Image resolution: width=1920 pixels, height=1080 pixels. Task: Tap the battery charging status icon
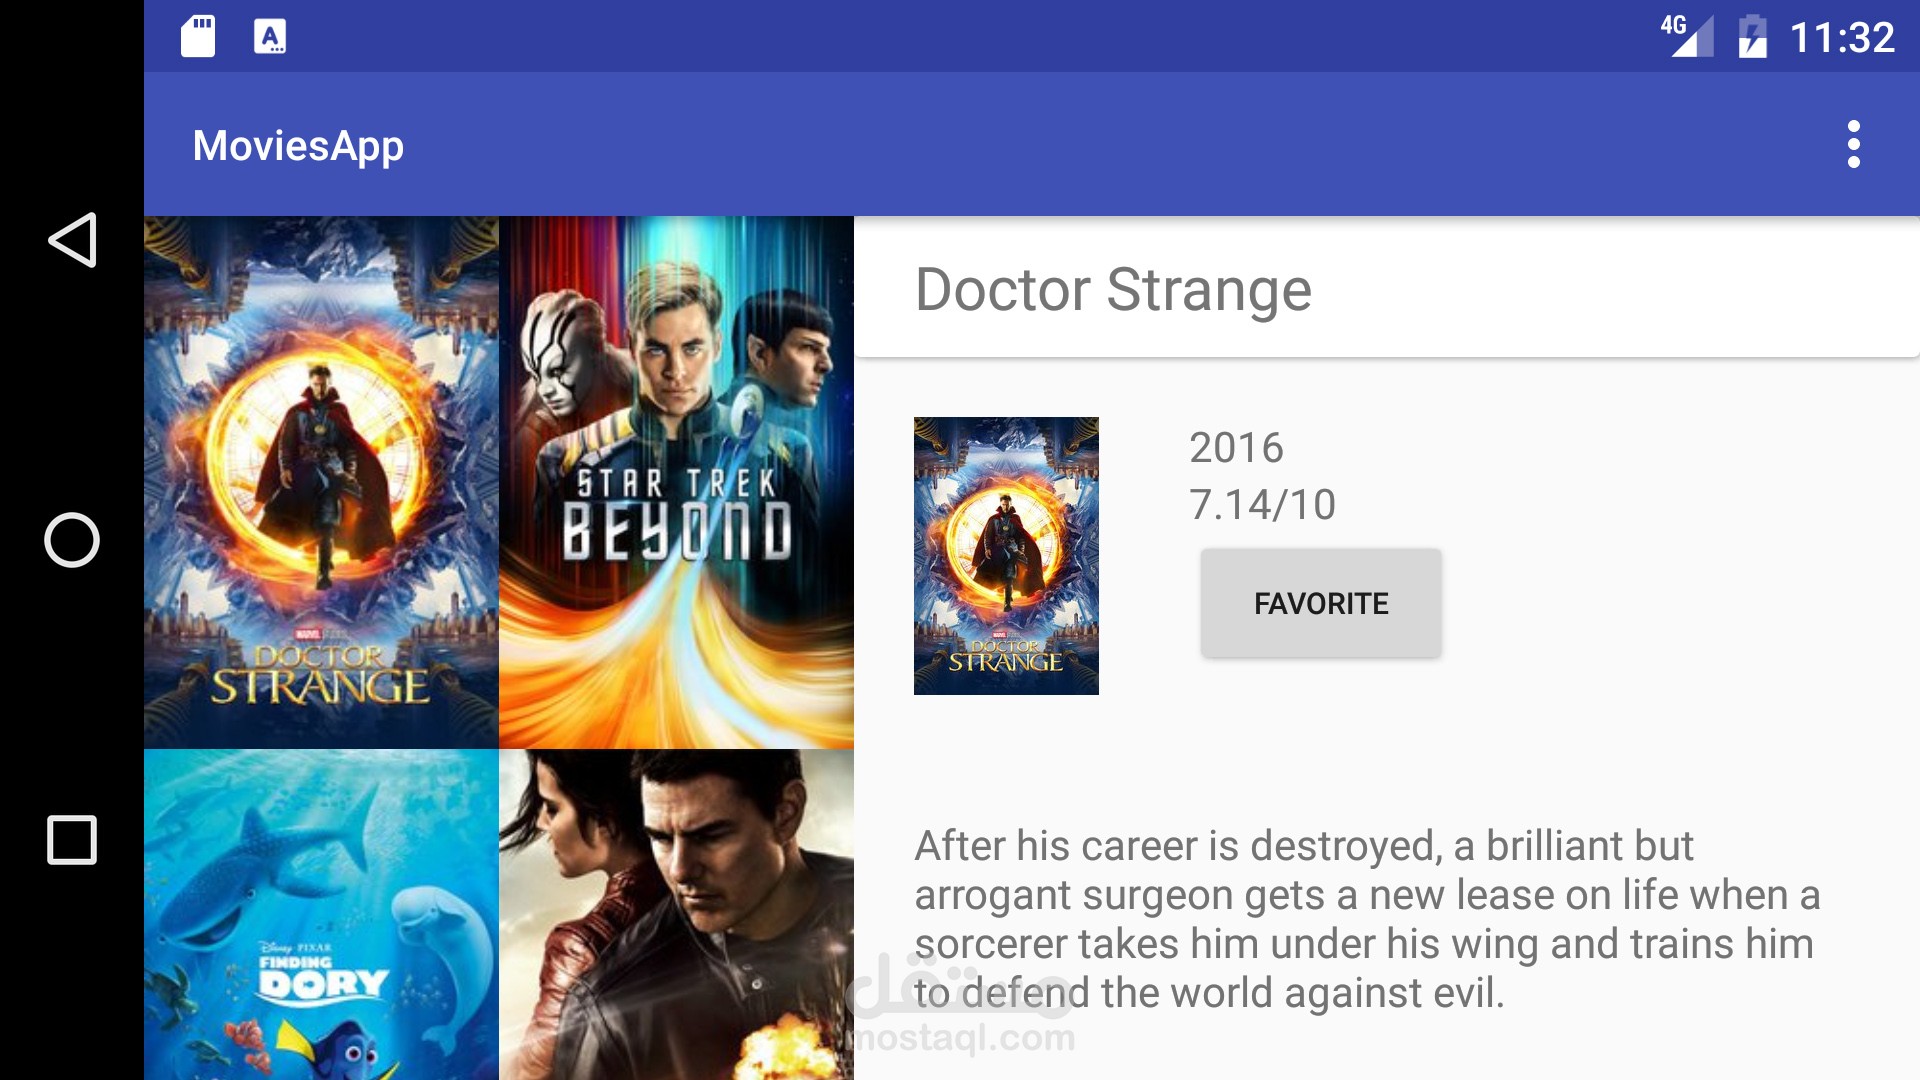pyautogui.click(x=1752, y=37)
